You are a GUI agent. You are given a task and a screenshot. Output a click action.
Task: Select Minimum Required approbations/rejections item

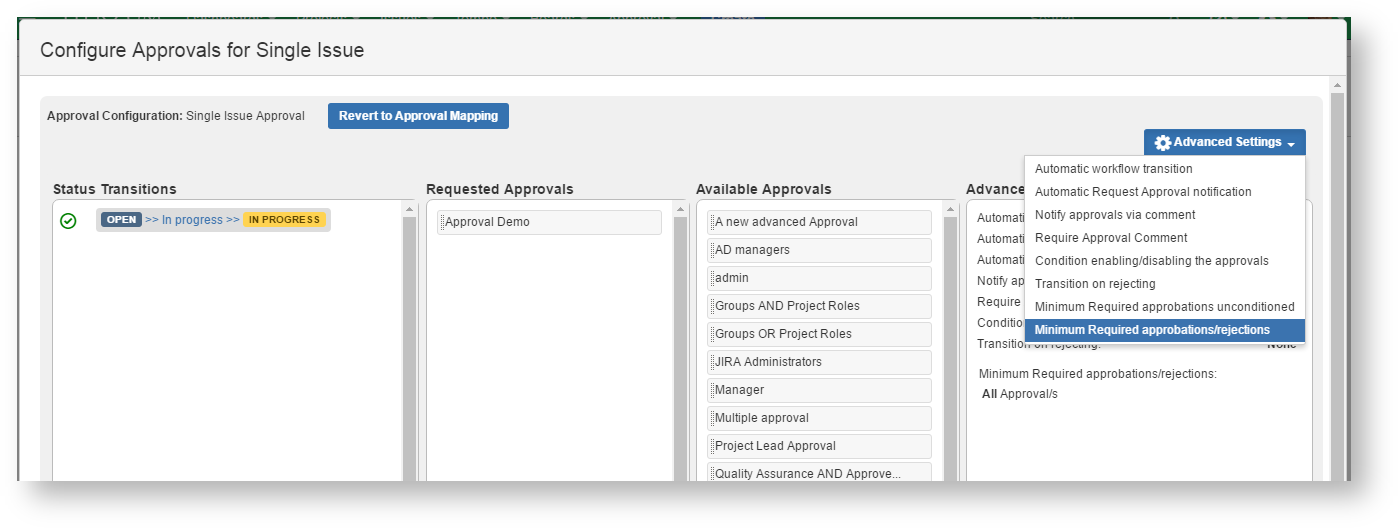coord(1152,330)
